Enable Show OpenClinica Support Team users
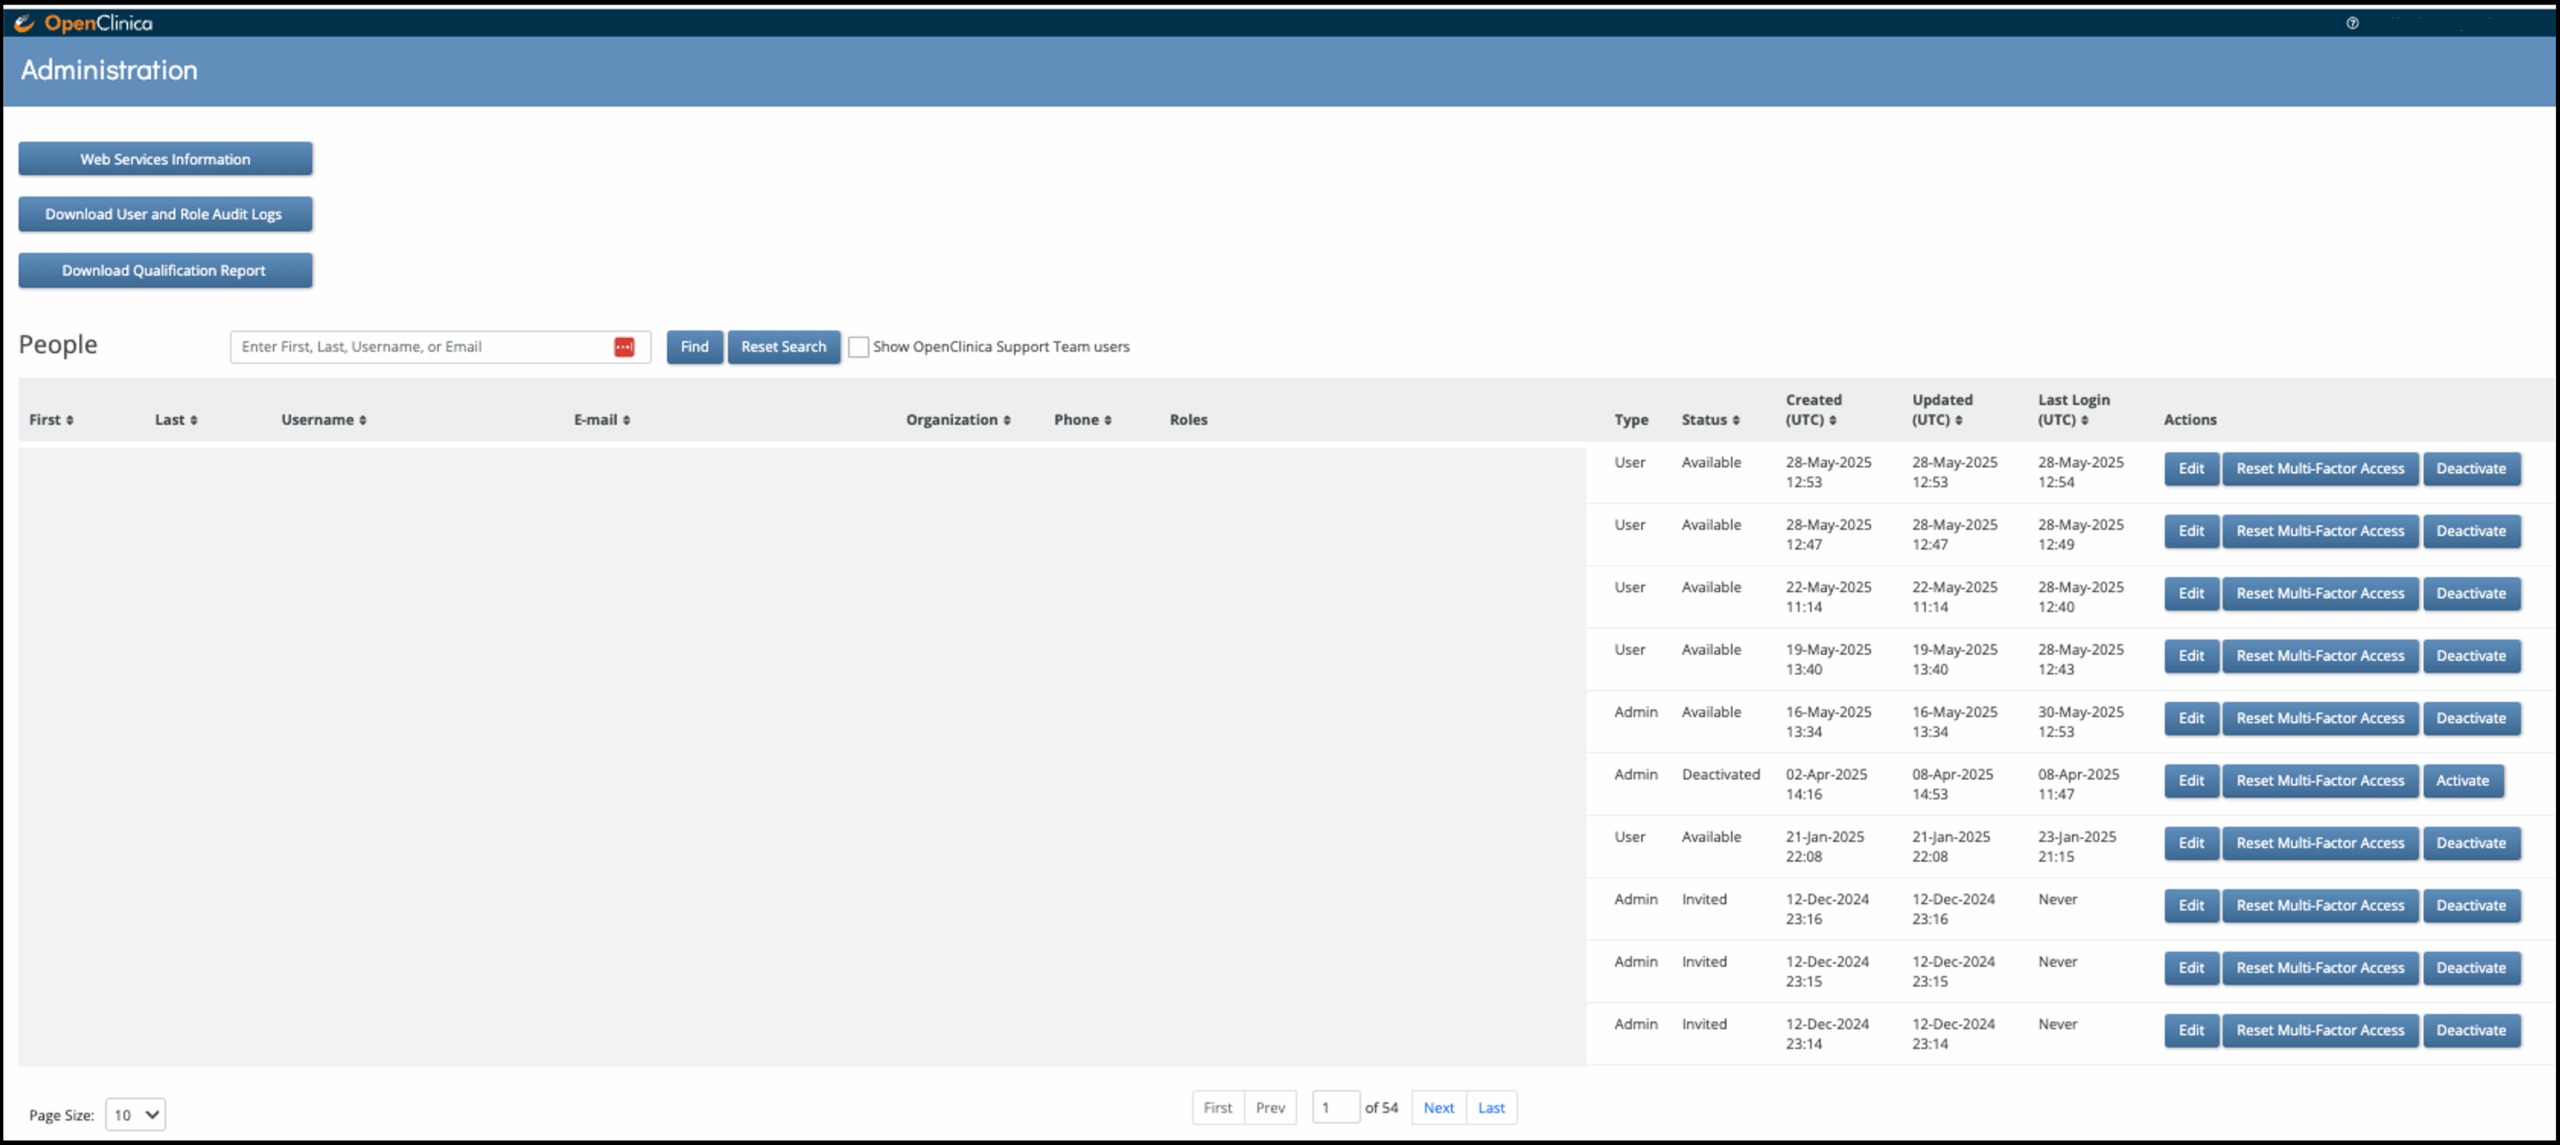2560x1145 pixels. click(858, 347)
